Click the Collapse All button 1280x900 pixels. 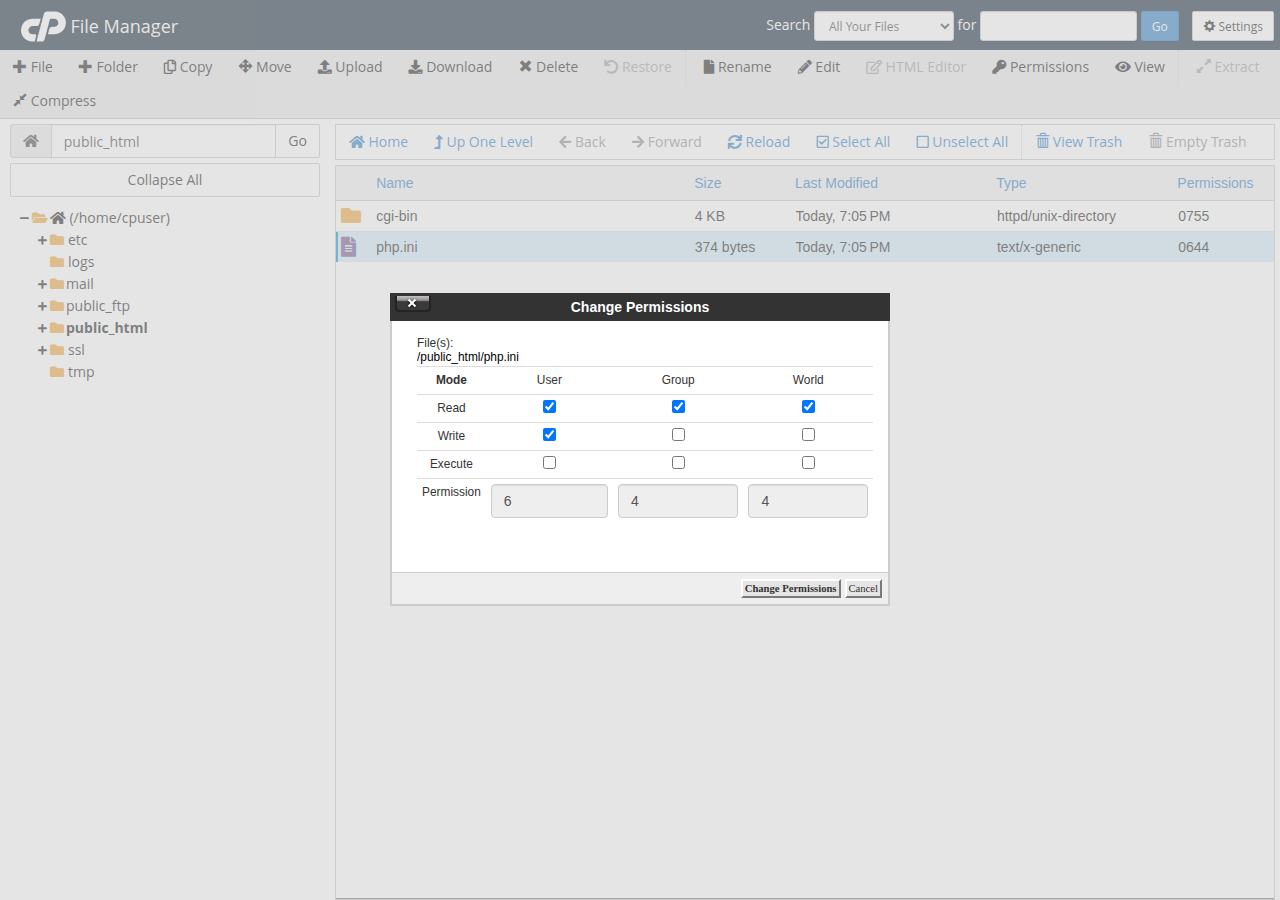(165, 180)
